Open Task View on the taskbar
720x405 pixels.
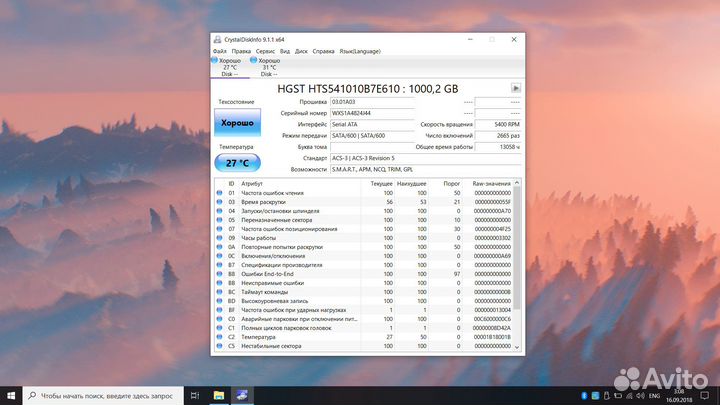coord(195,395)
